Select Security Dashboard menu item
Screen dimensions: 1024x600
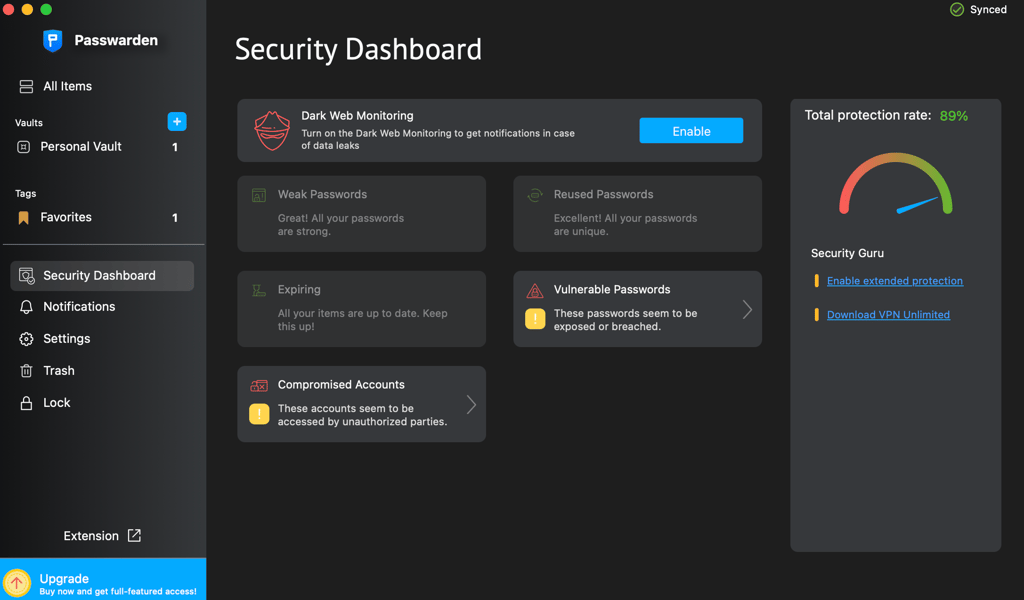tap(103, 276)
